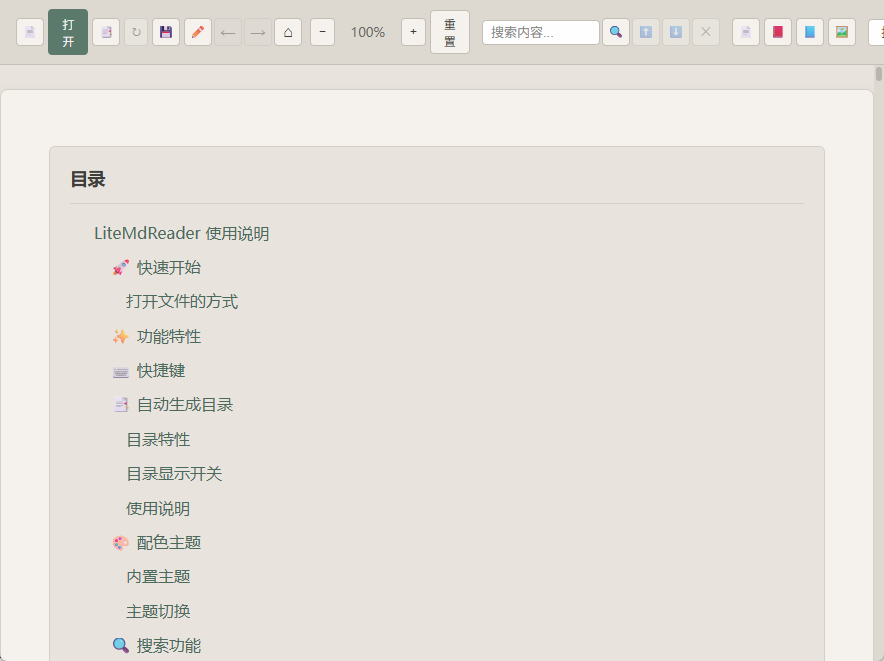This screenshot has width=884, height=661.
Task: Click the refresh/reload arrow icon
Action: [136, 32]
